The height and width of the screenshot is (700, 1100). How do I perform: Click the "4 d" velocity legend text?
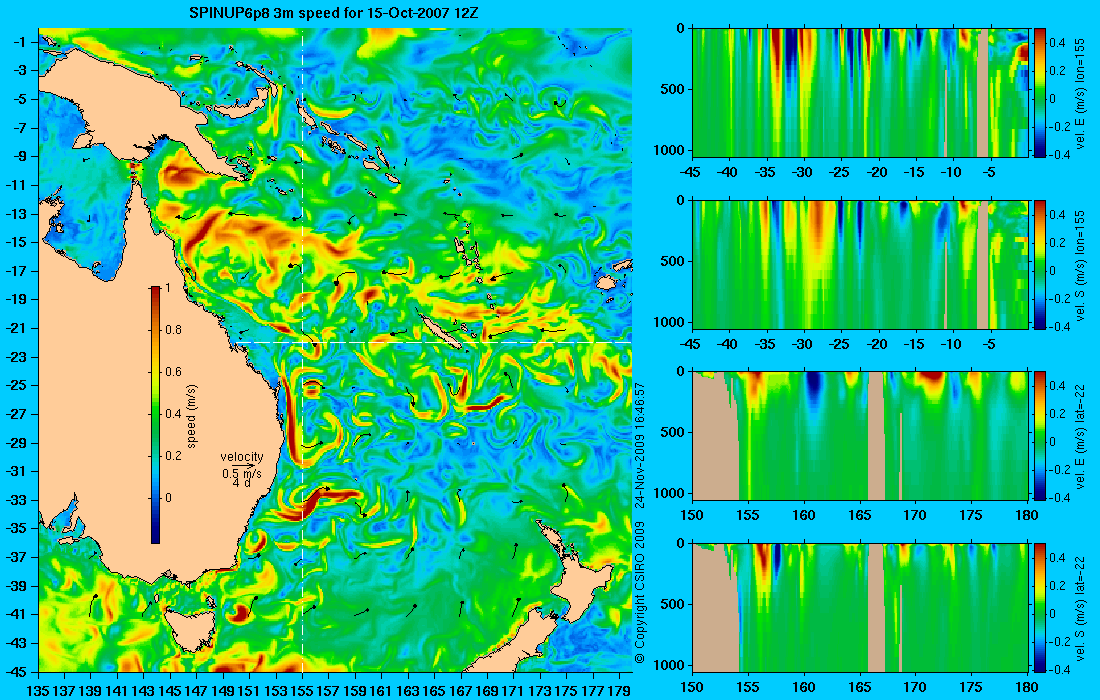241,483
